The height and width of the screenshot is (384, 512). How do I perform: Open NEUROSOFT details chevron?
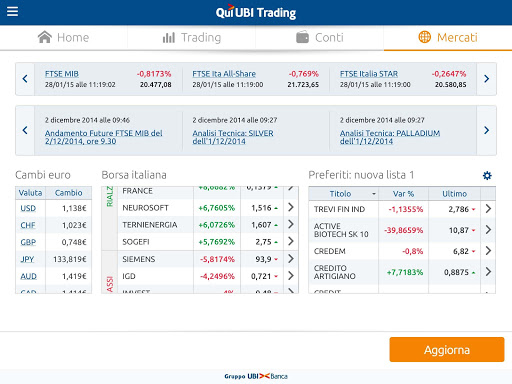point(291,207)
